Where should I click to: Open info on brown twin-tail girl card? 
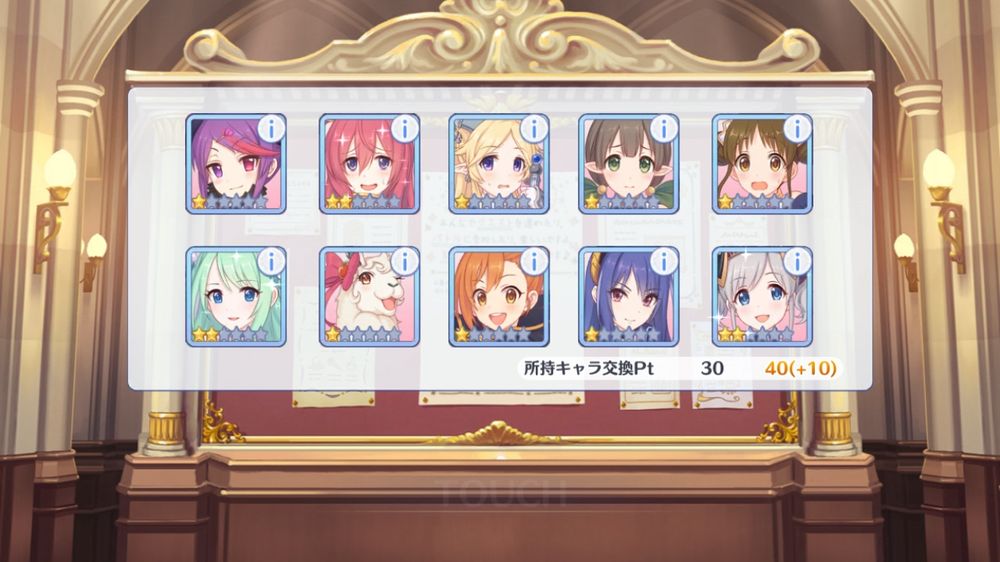coord(797,129)
